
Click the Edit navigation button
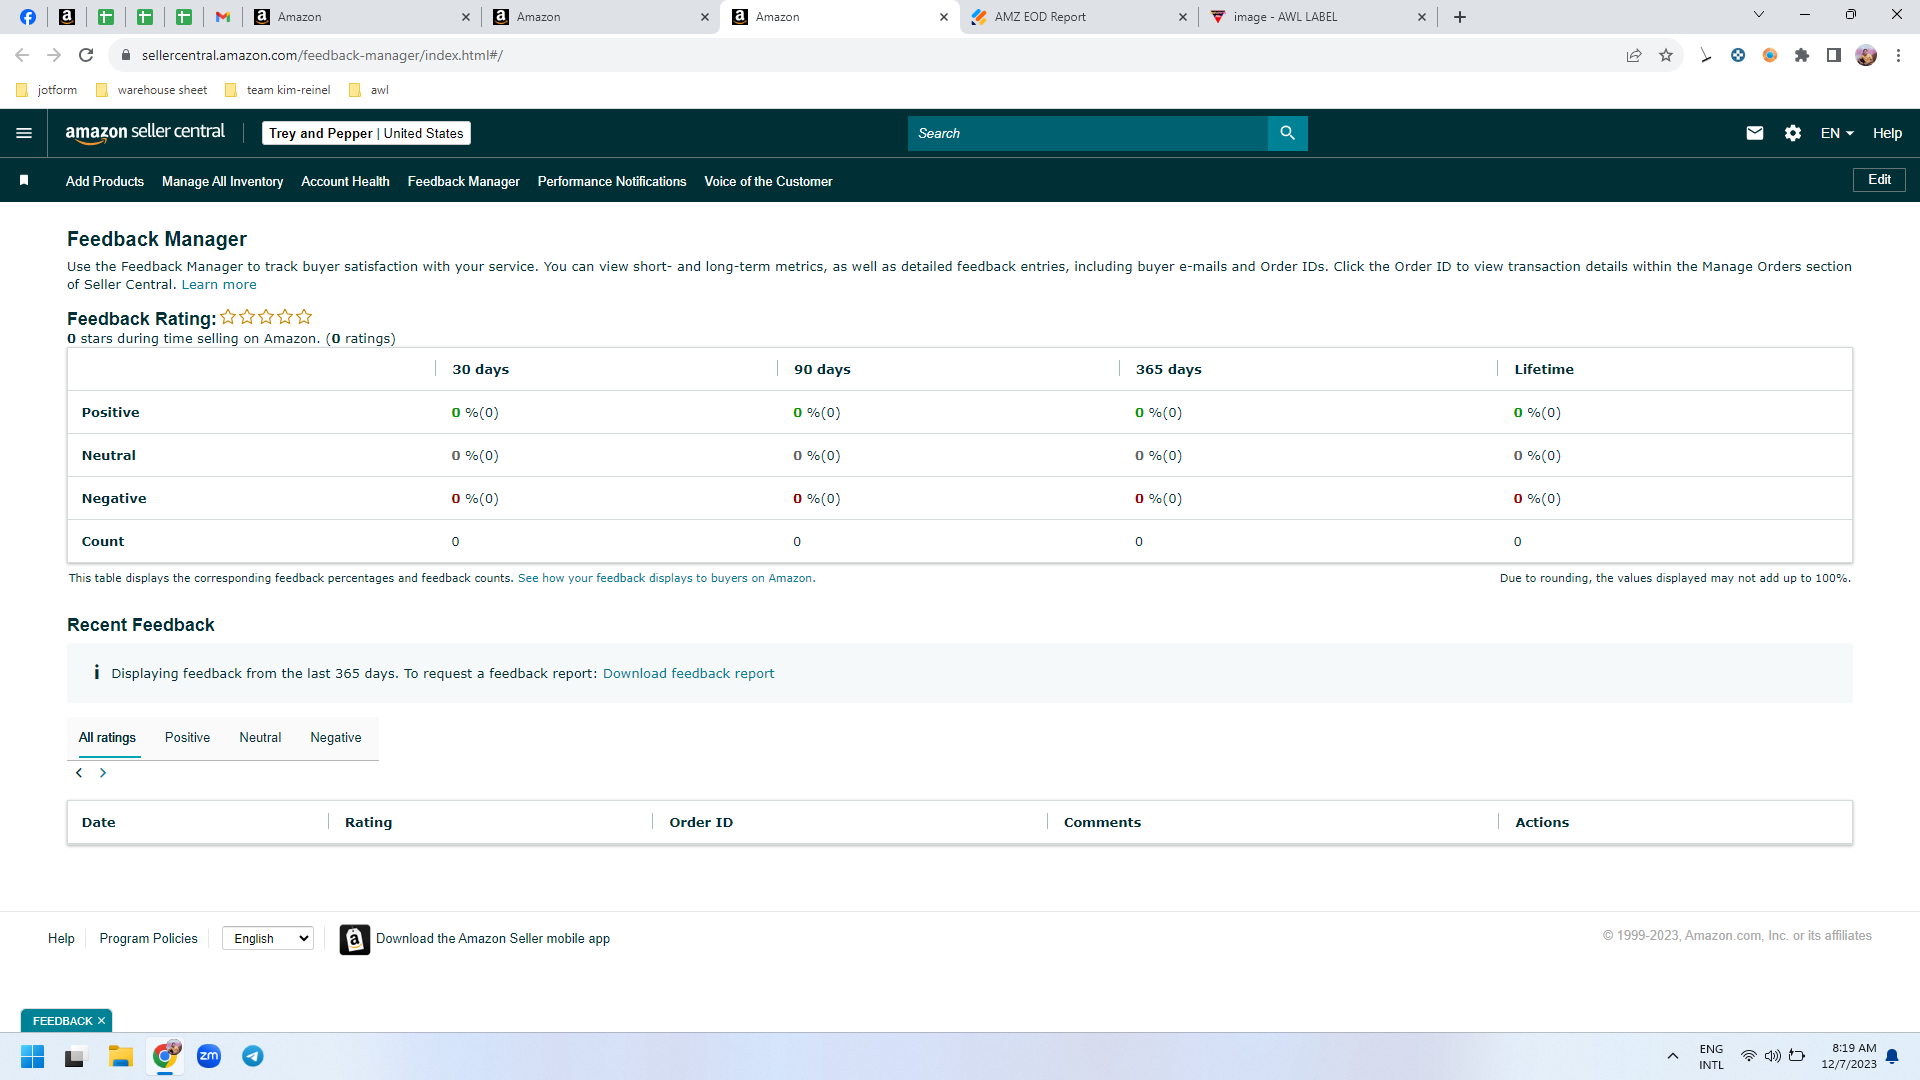[x=1879, y=180]
